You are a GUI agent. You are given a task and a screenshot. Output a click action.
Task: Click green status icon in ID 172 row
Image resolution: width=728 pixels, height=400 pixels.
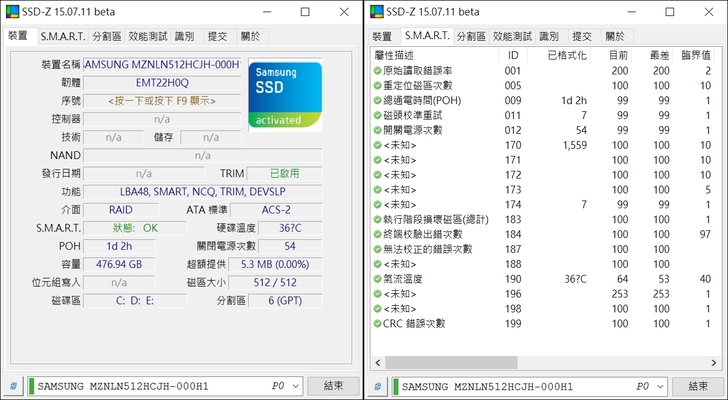tap(377, 174)
